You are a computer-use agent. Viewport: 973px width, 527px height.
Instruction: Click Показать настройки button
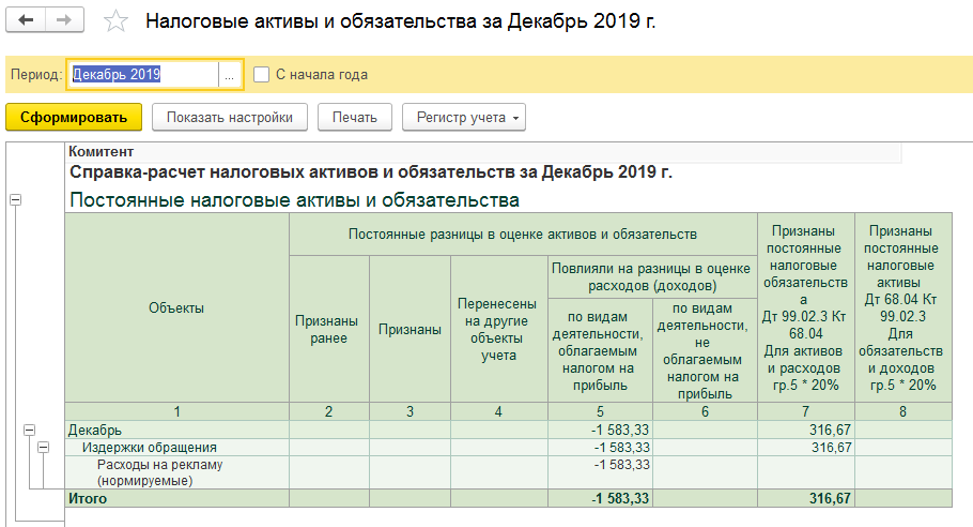(230, 117)
